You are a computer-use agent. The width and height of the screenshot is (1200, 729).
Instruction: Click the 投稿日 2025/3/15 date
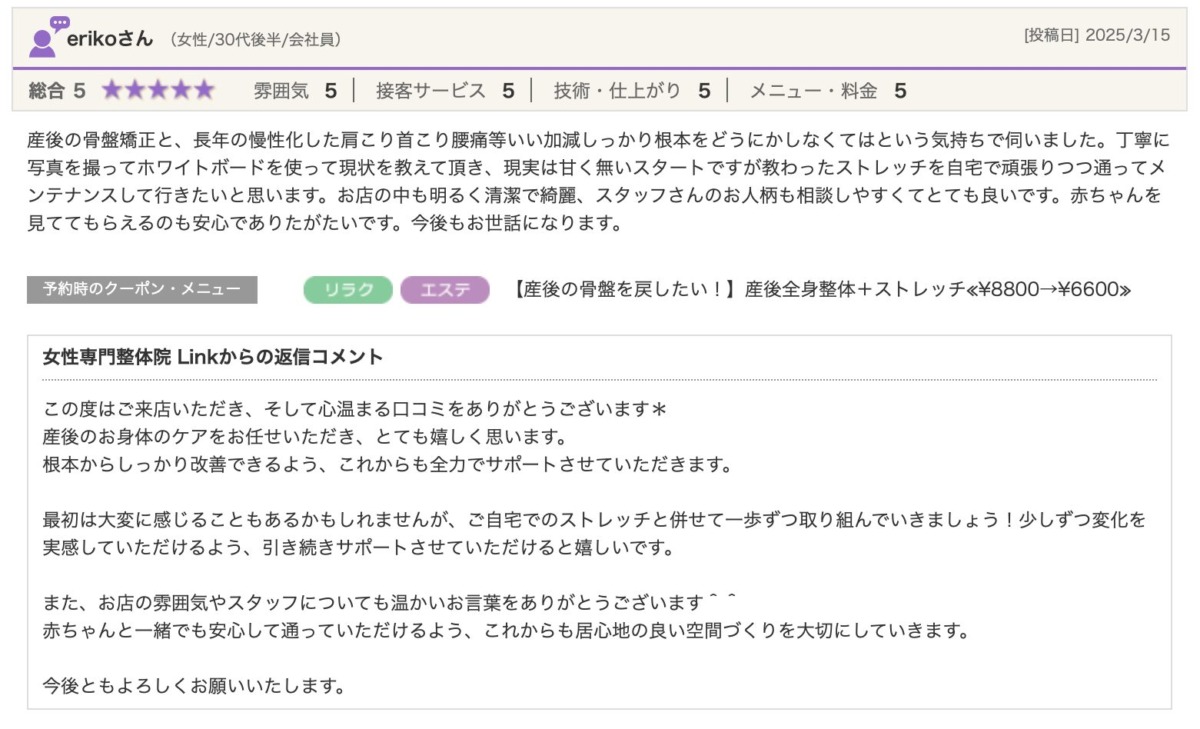tap(1096, 35)
